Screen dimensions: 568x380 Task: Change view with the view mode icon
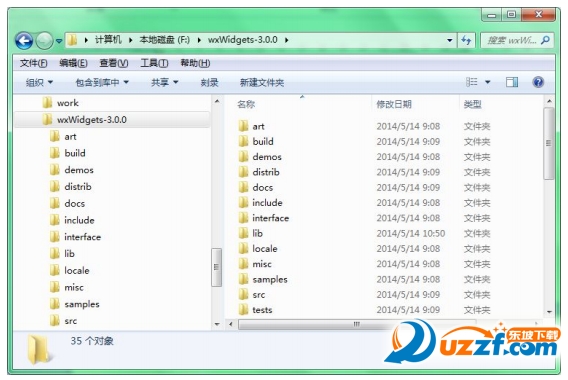[472, 82]
